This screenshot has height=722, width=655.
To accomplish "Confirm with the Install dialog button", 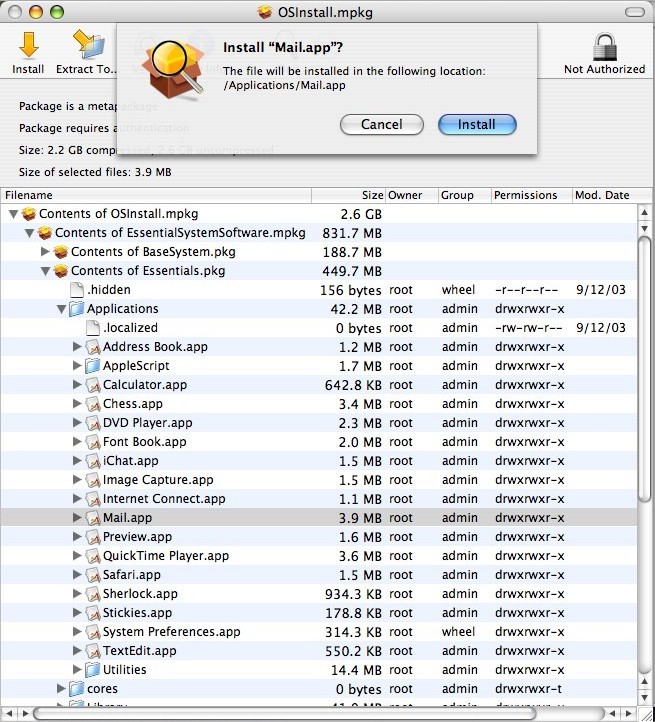I will [477, 125].
